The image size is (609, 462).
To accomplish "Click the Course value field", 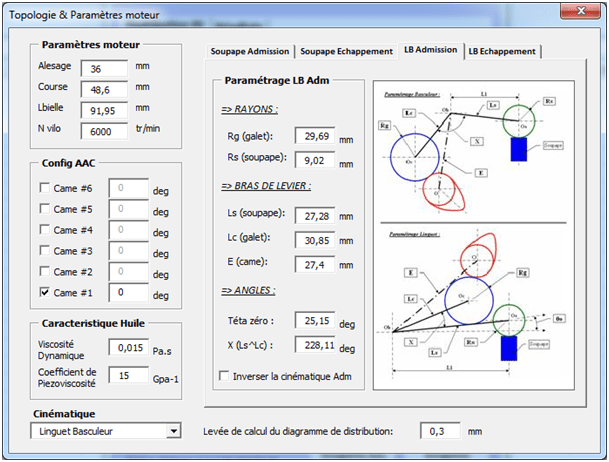I will click(103, 89).
